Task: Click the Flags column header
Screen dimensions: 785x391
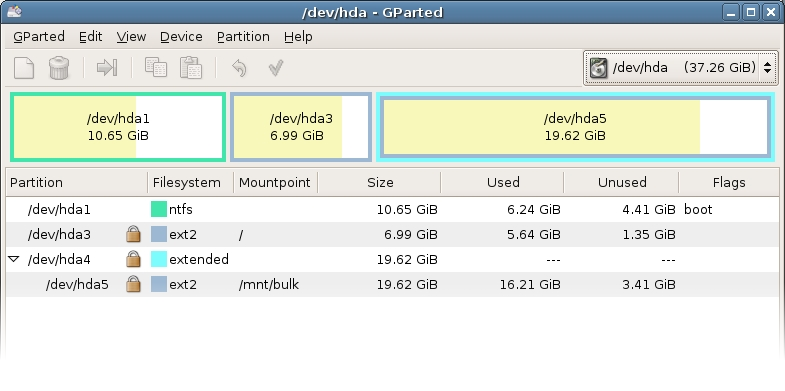Action: (x=728, y=183)
